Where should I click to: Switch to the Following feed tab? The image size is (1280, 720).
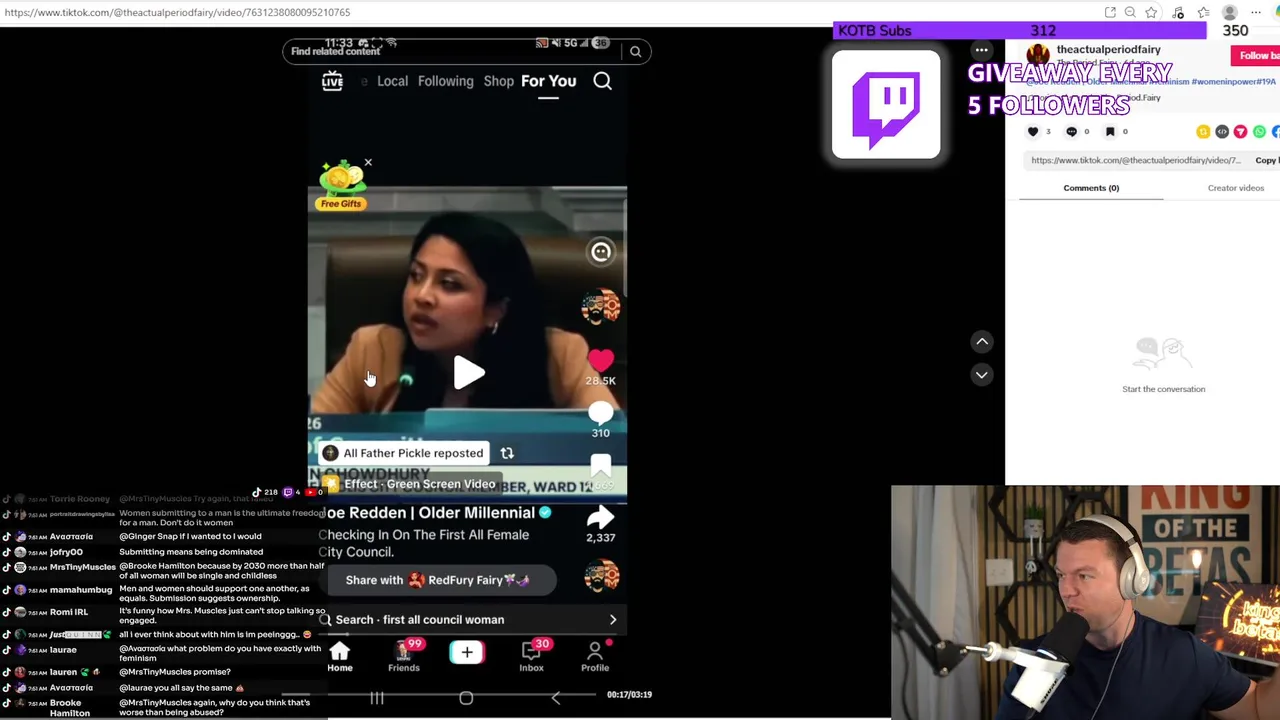click(445, 81)
